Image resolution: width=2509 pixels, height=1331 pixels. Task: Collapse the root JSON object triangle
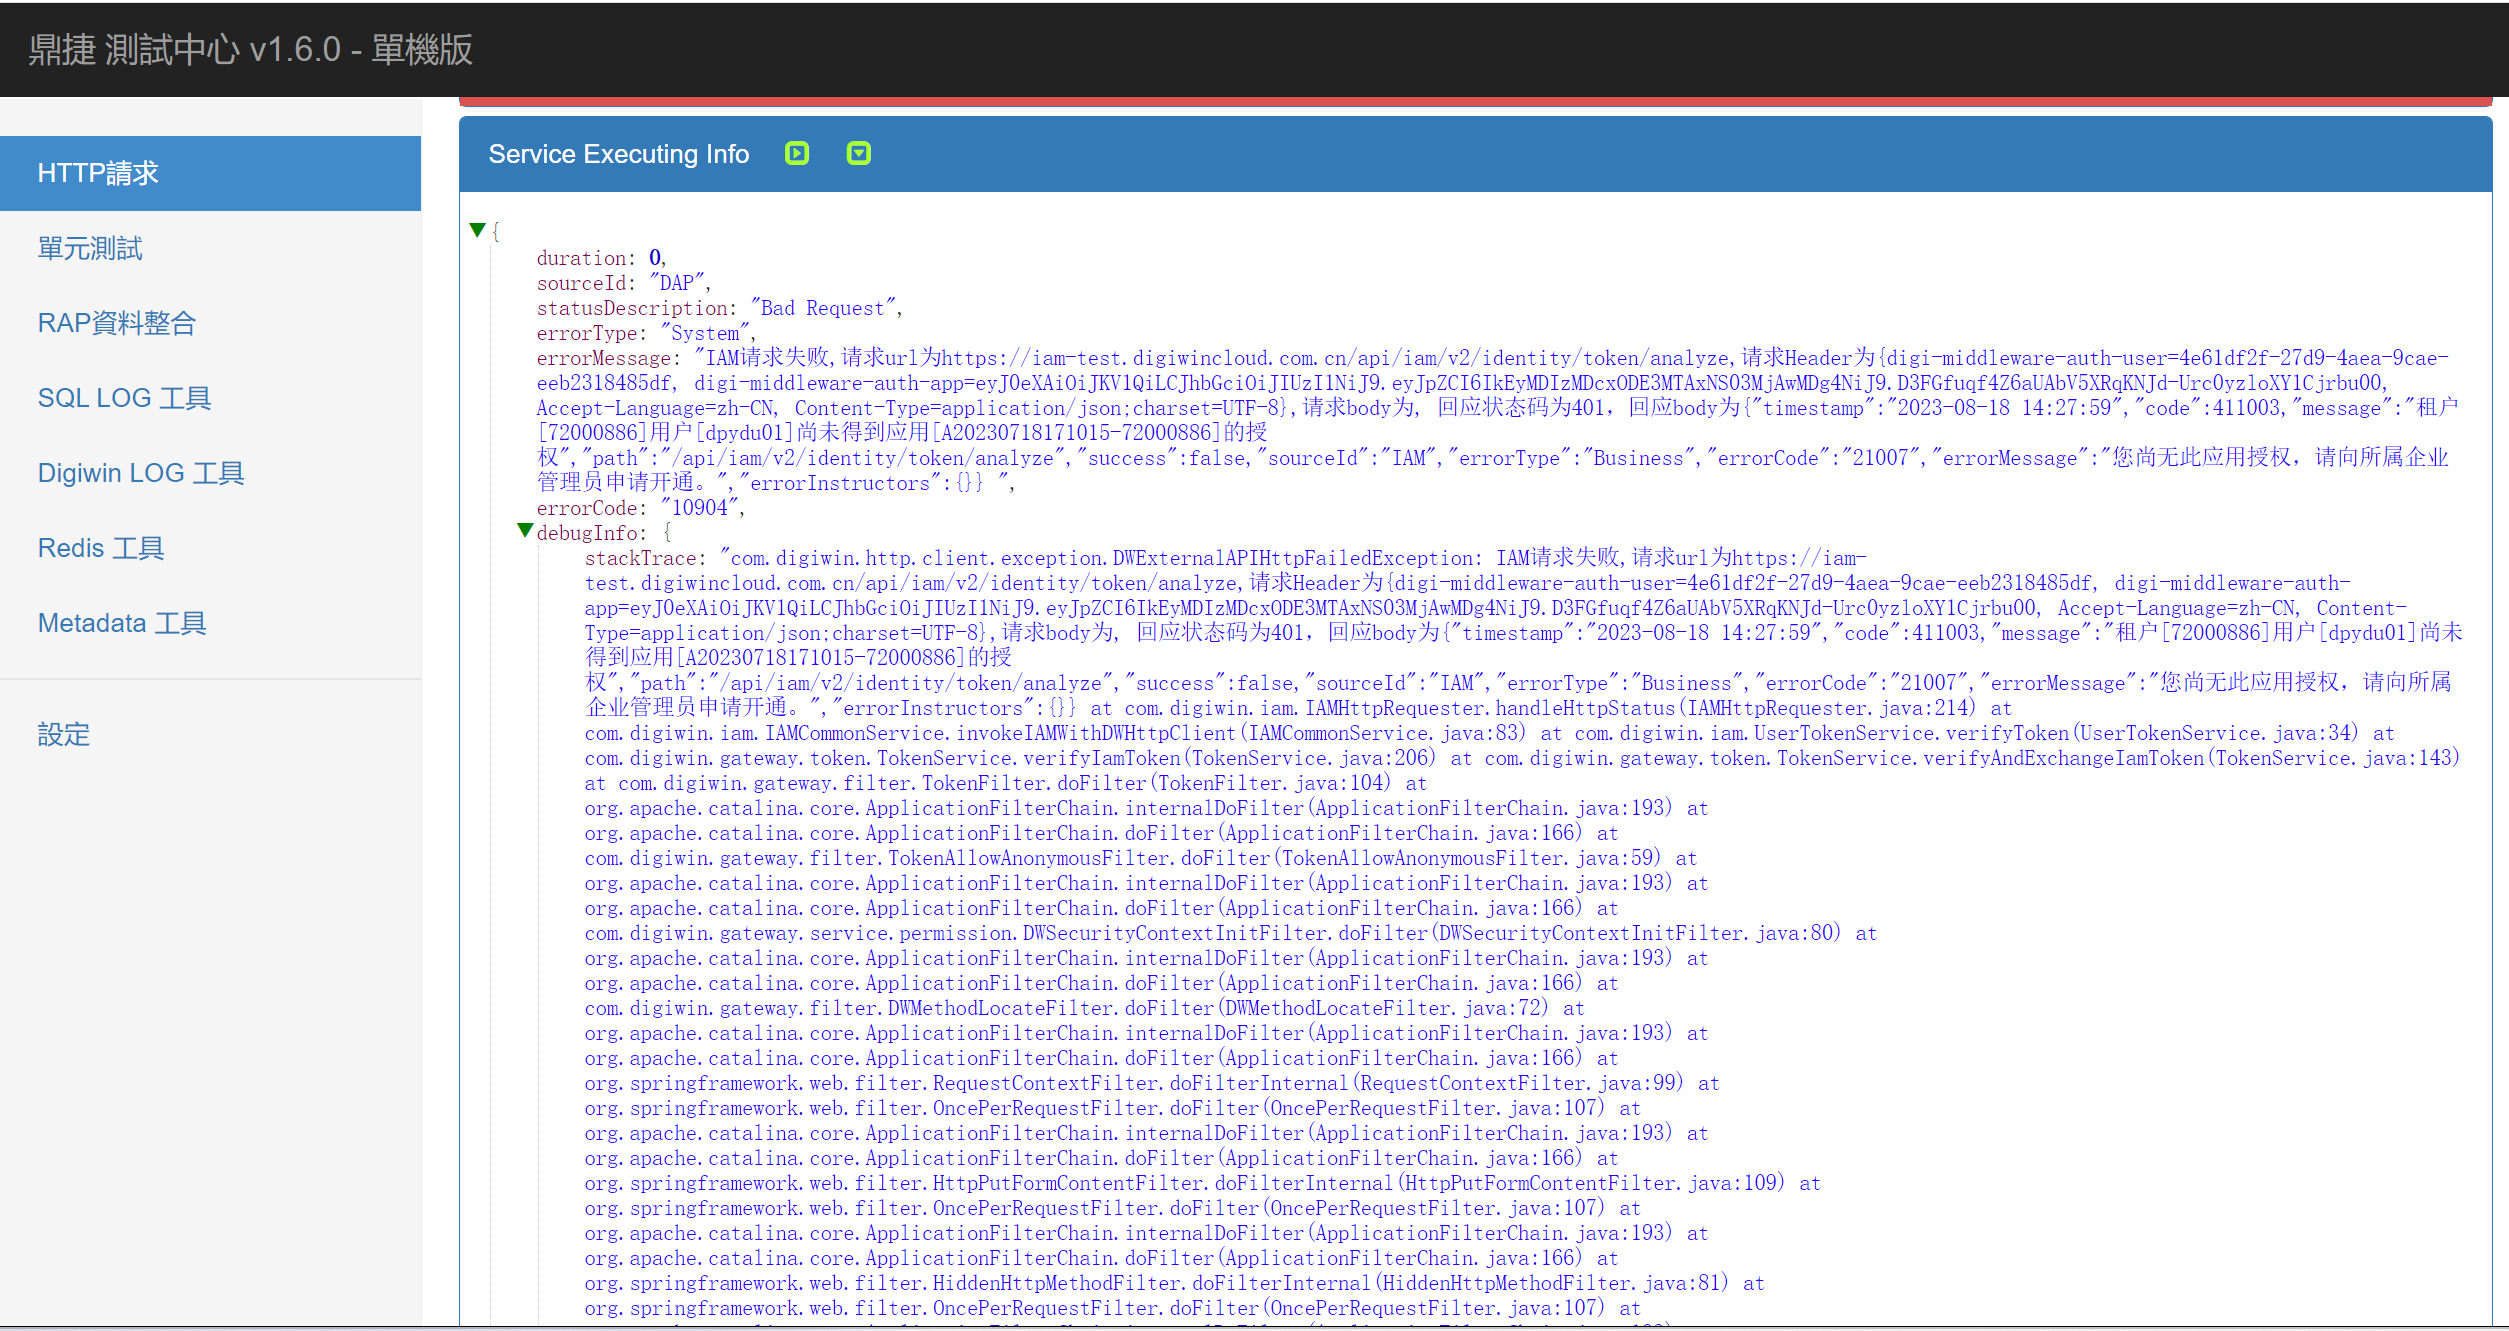pos(477,230)
